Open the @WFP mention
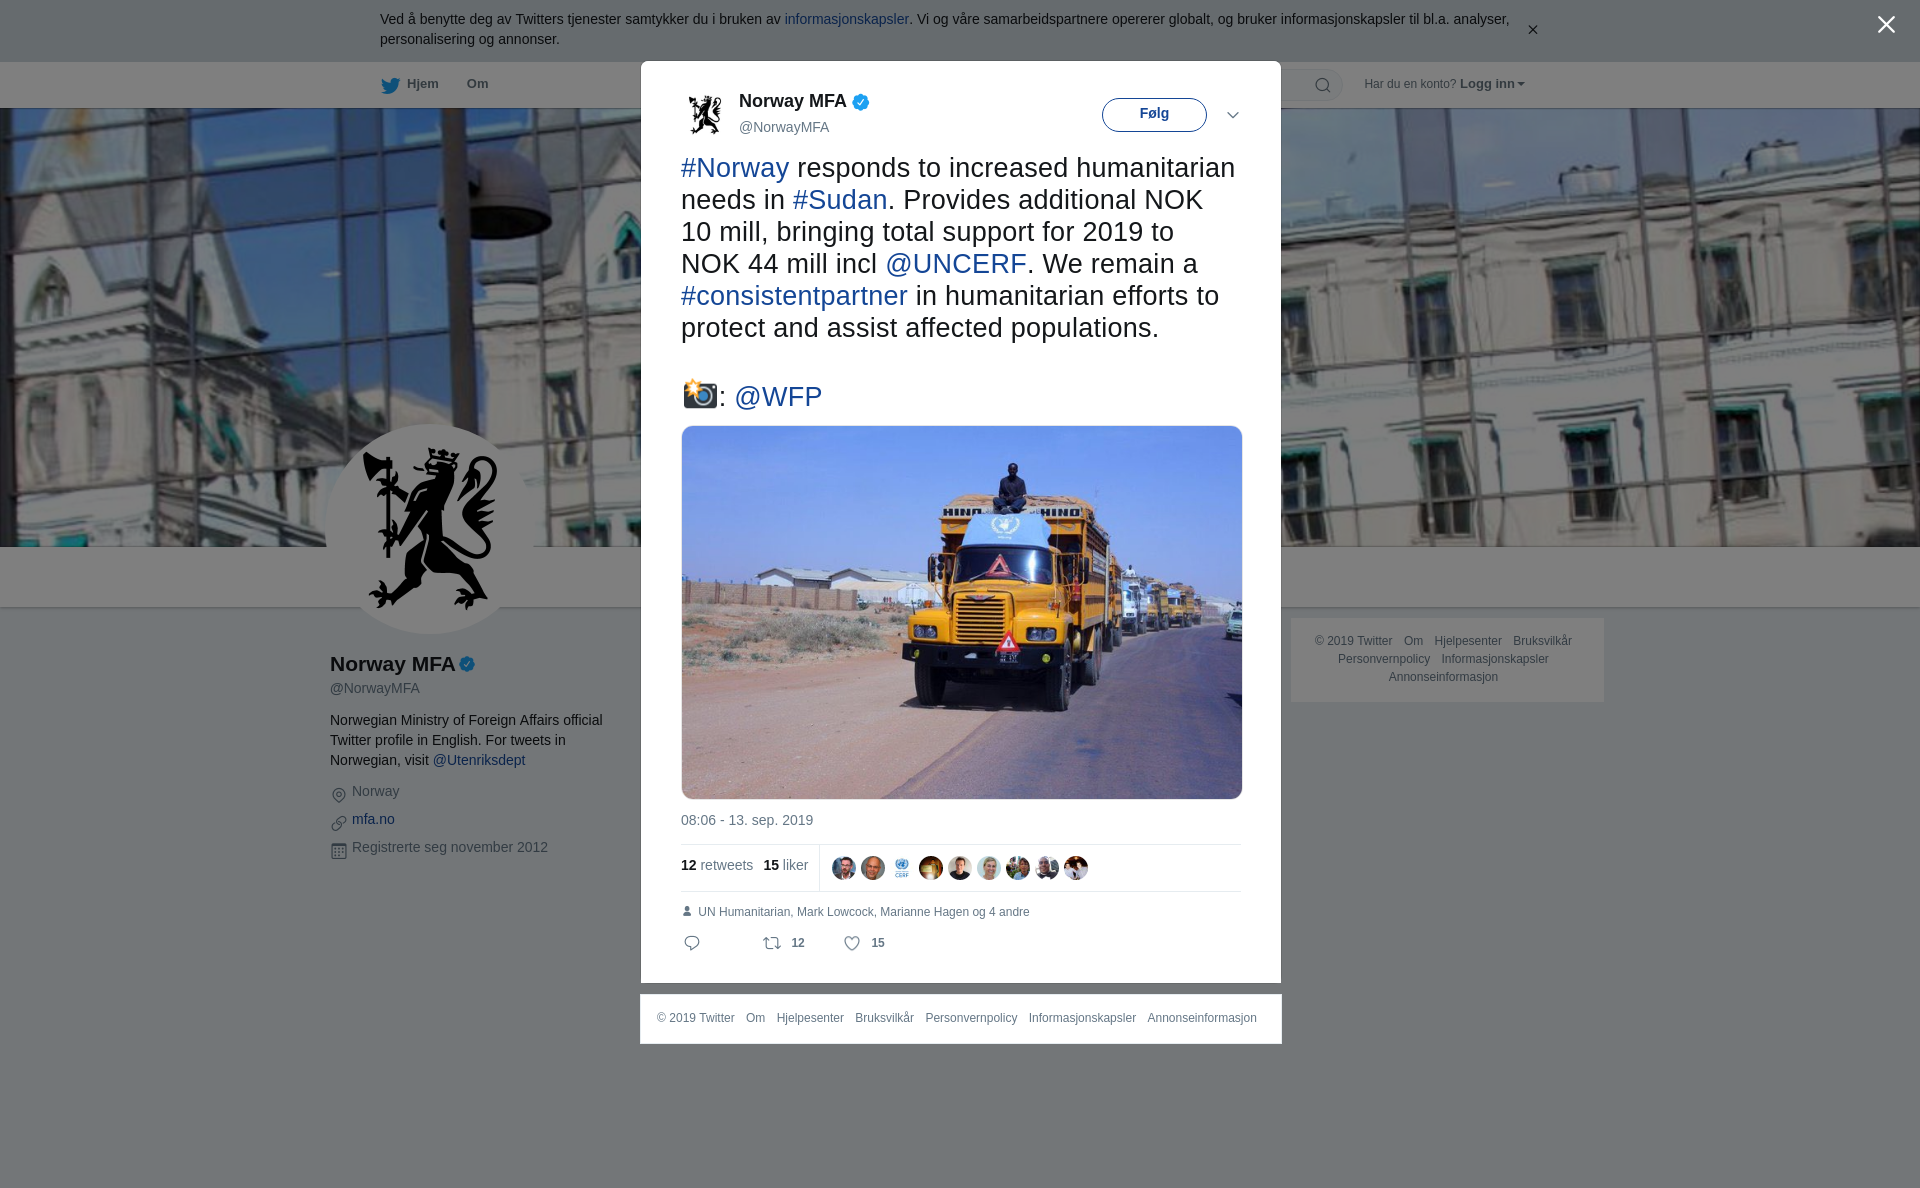The image size is (1920, 1188). pyautogui.click(x=778, y=397)
